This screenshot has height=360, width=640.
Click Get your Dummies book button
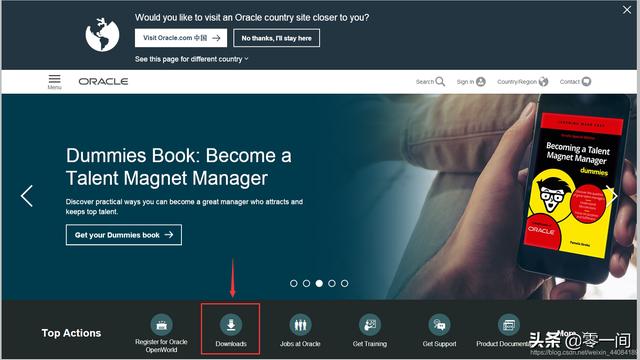tap(124, 235)
